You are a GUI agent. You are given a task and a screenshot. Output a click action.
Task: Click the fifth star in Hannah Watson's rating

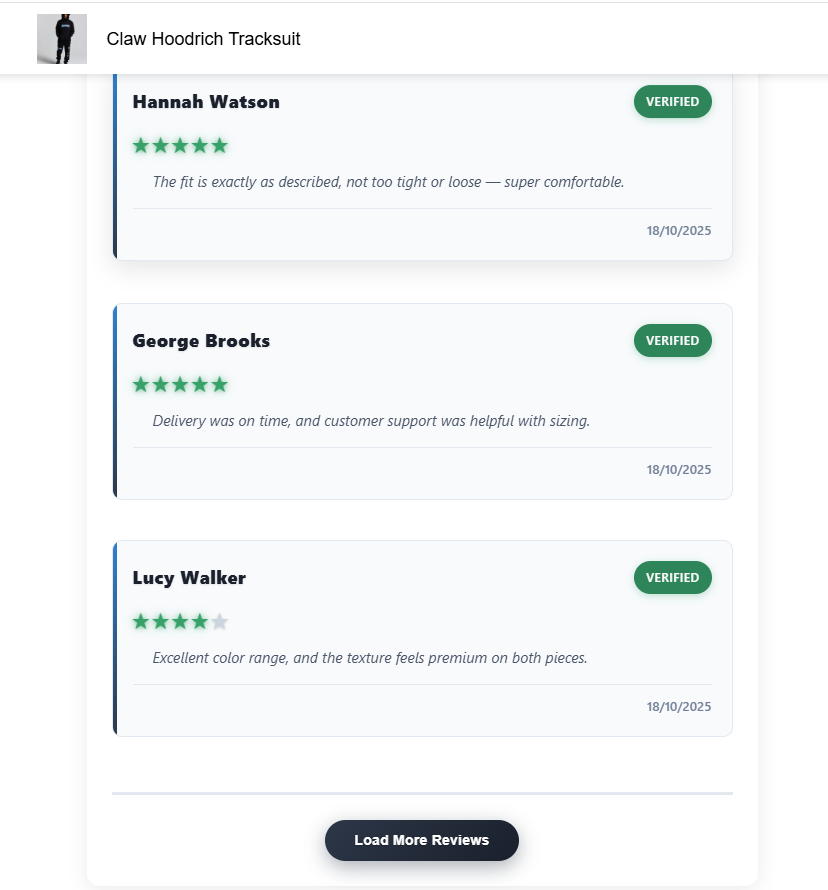[x=220, y=146]
